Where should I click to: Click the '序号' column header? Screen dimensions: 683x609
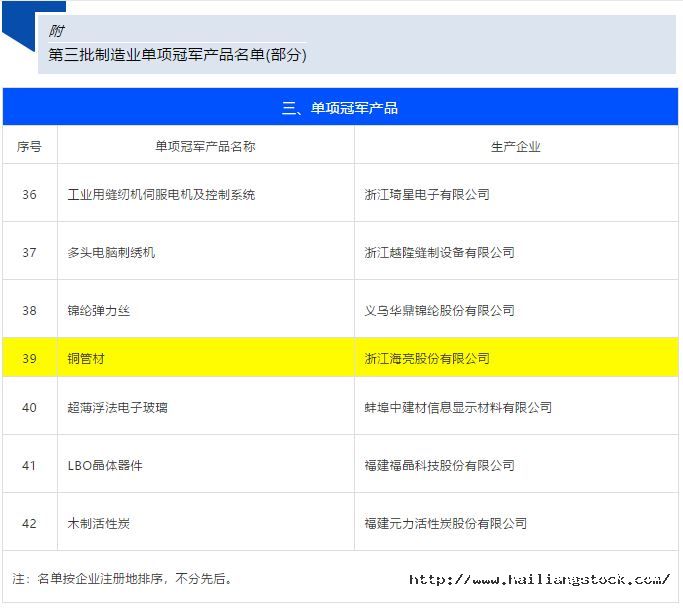coord(29,146)
